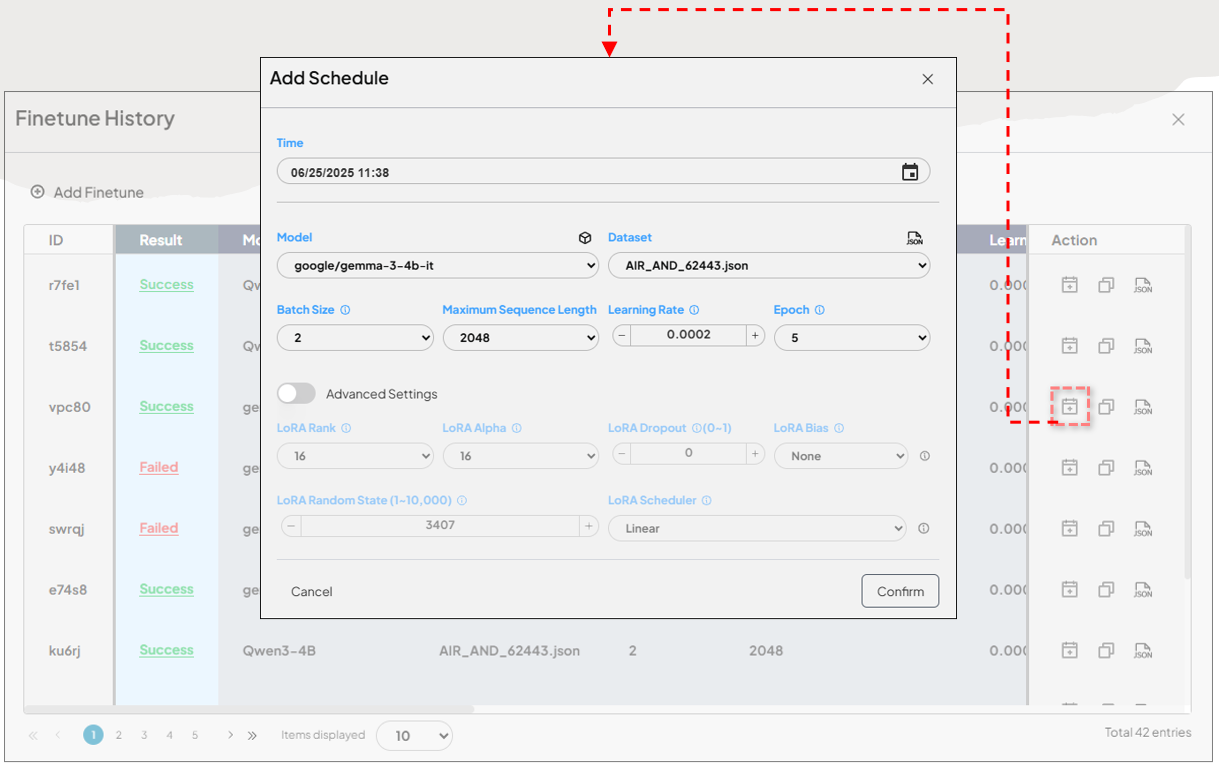
Task: Go to page 5 in pagination
Action: 195,735
